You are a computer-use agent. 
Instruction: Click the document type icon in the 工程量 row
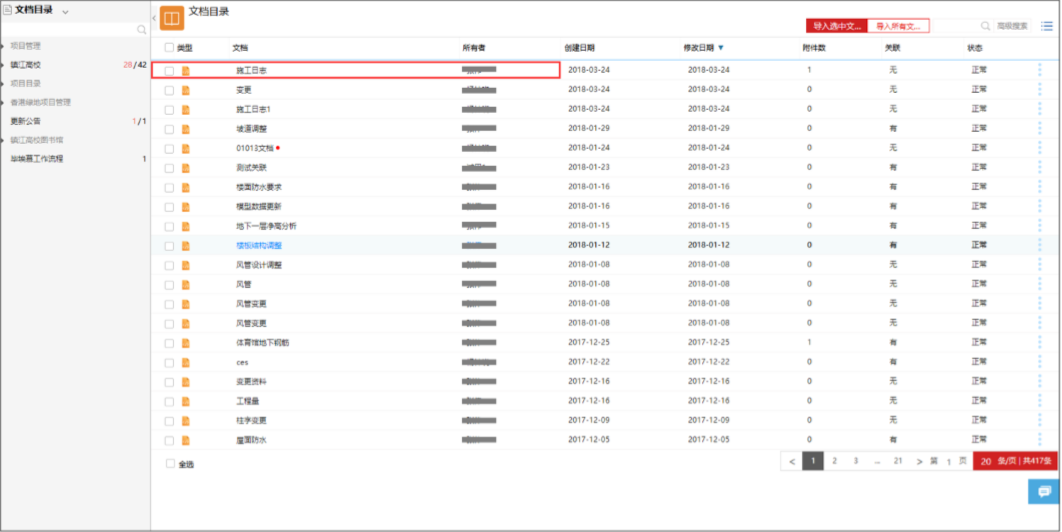tap(186, 401)
